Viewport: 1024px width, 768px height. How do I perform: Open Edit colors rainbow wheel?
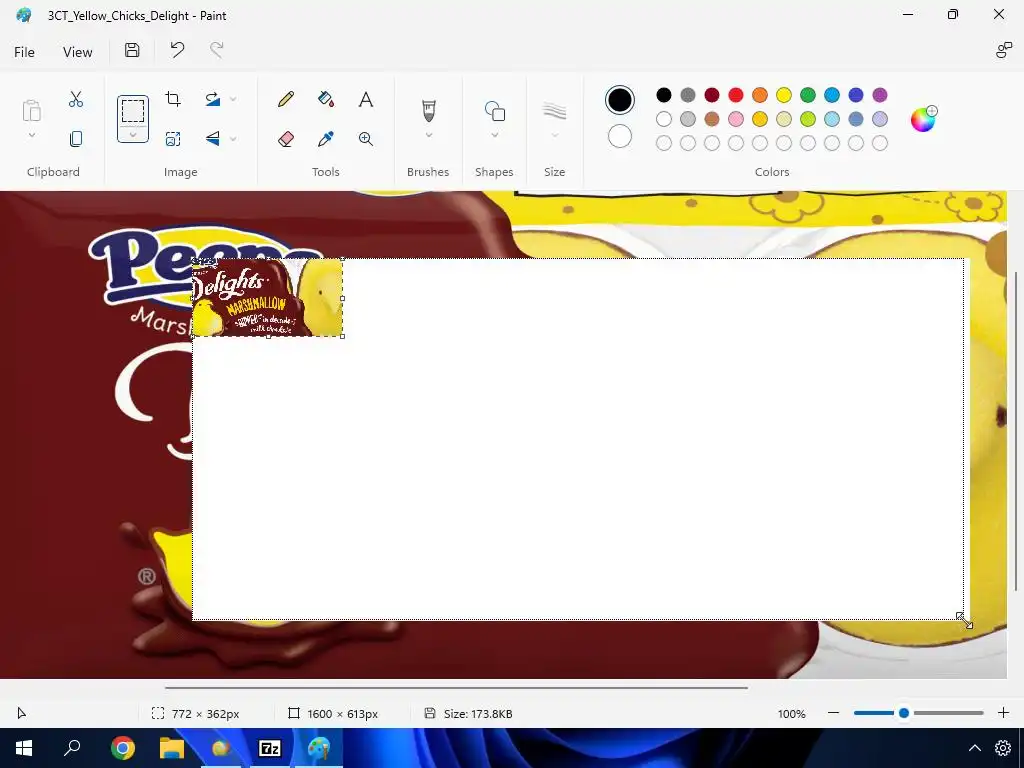click(924, 119)
